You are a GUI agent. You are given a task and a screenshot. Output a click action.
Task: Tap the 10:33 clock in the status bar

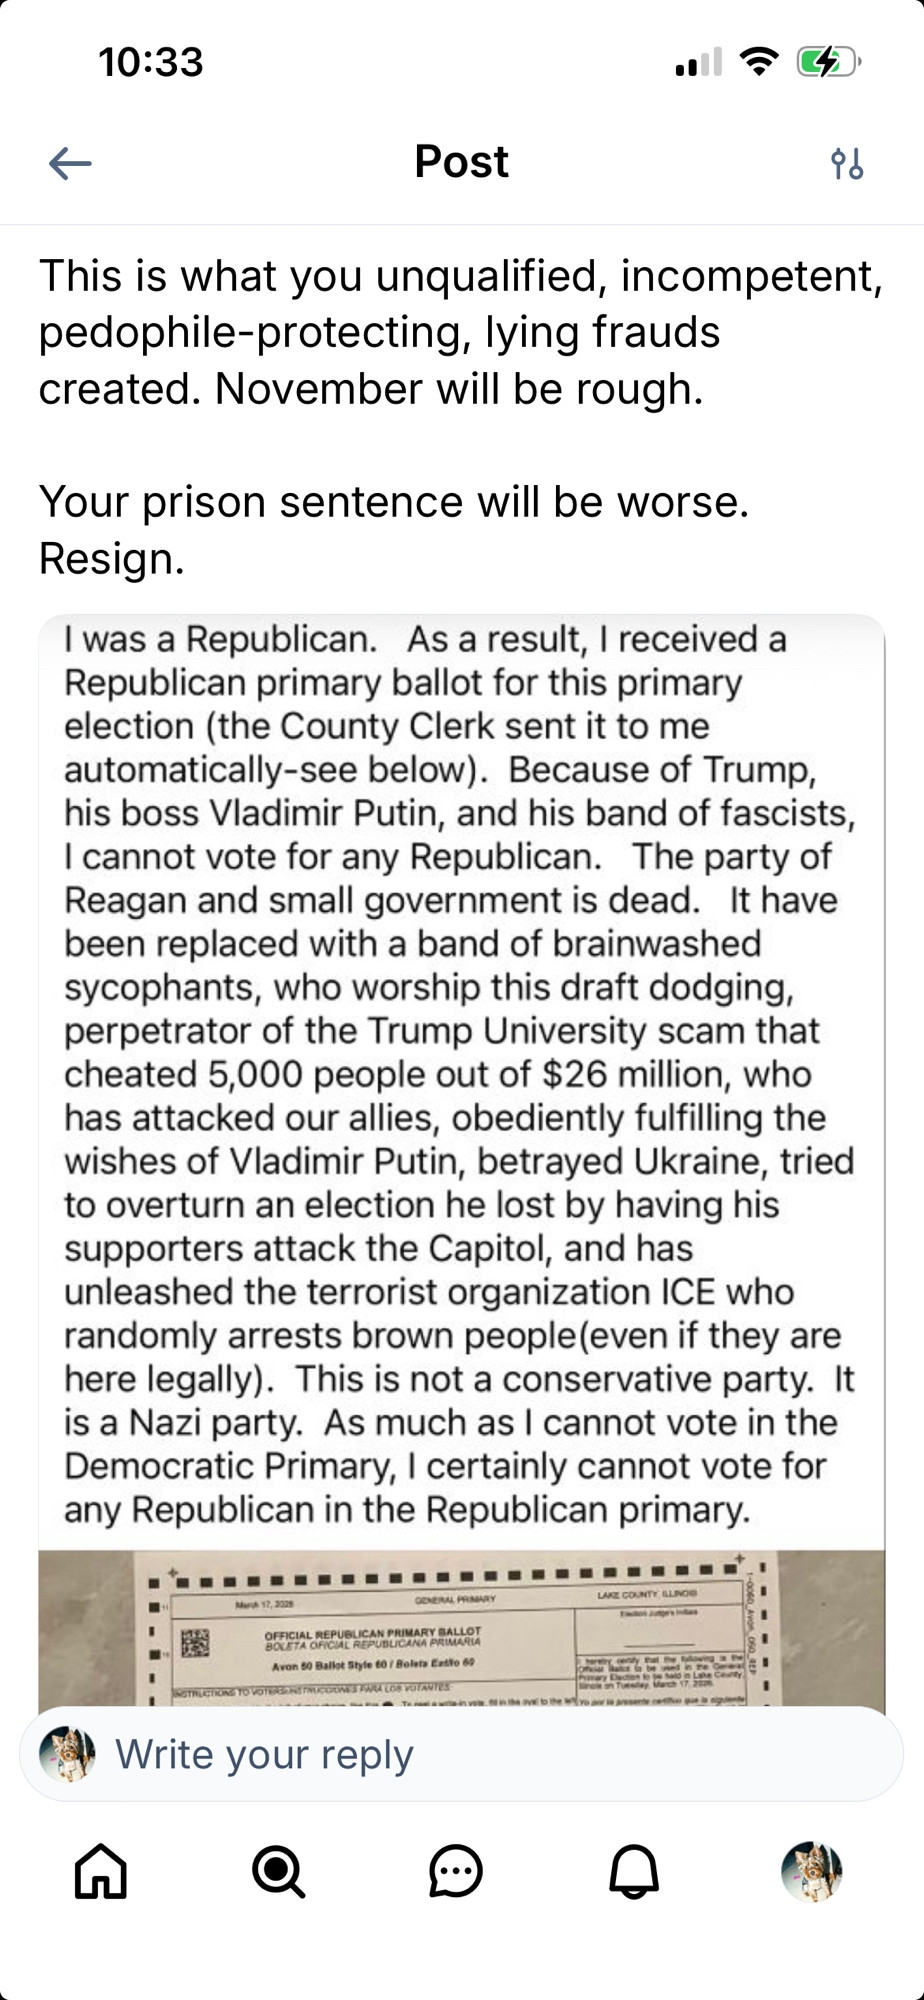pos(151,63)
